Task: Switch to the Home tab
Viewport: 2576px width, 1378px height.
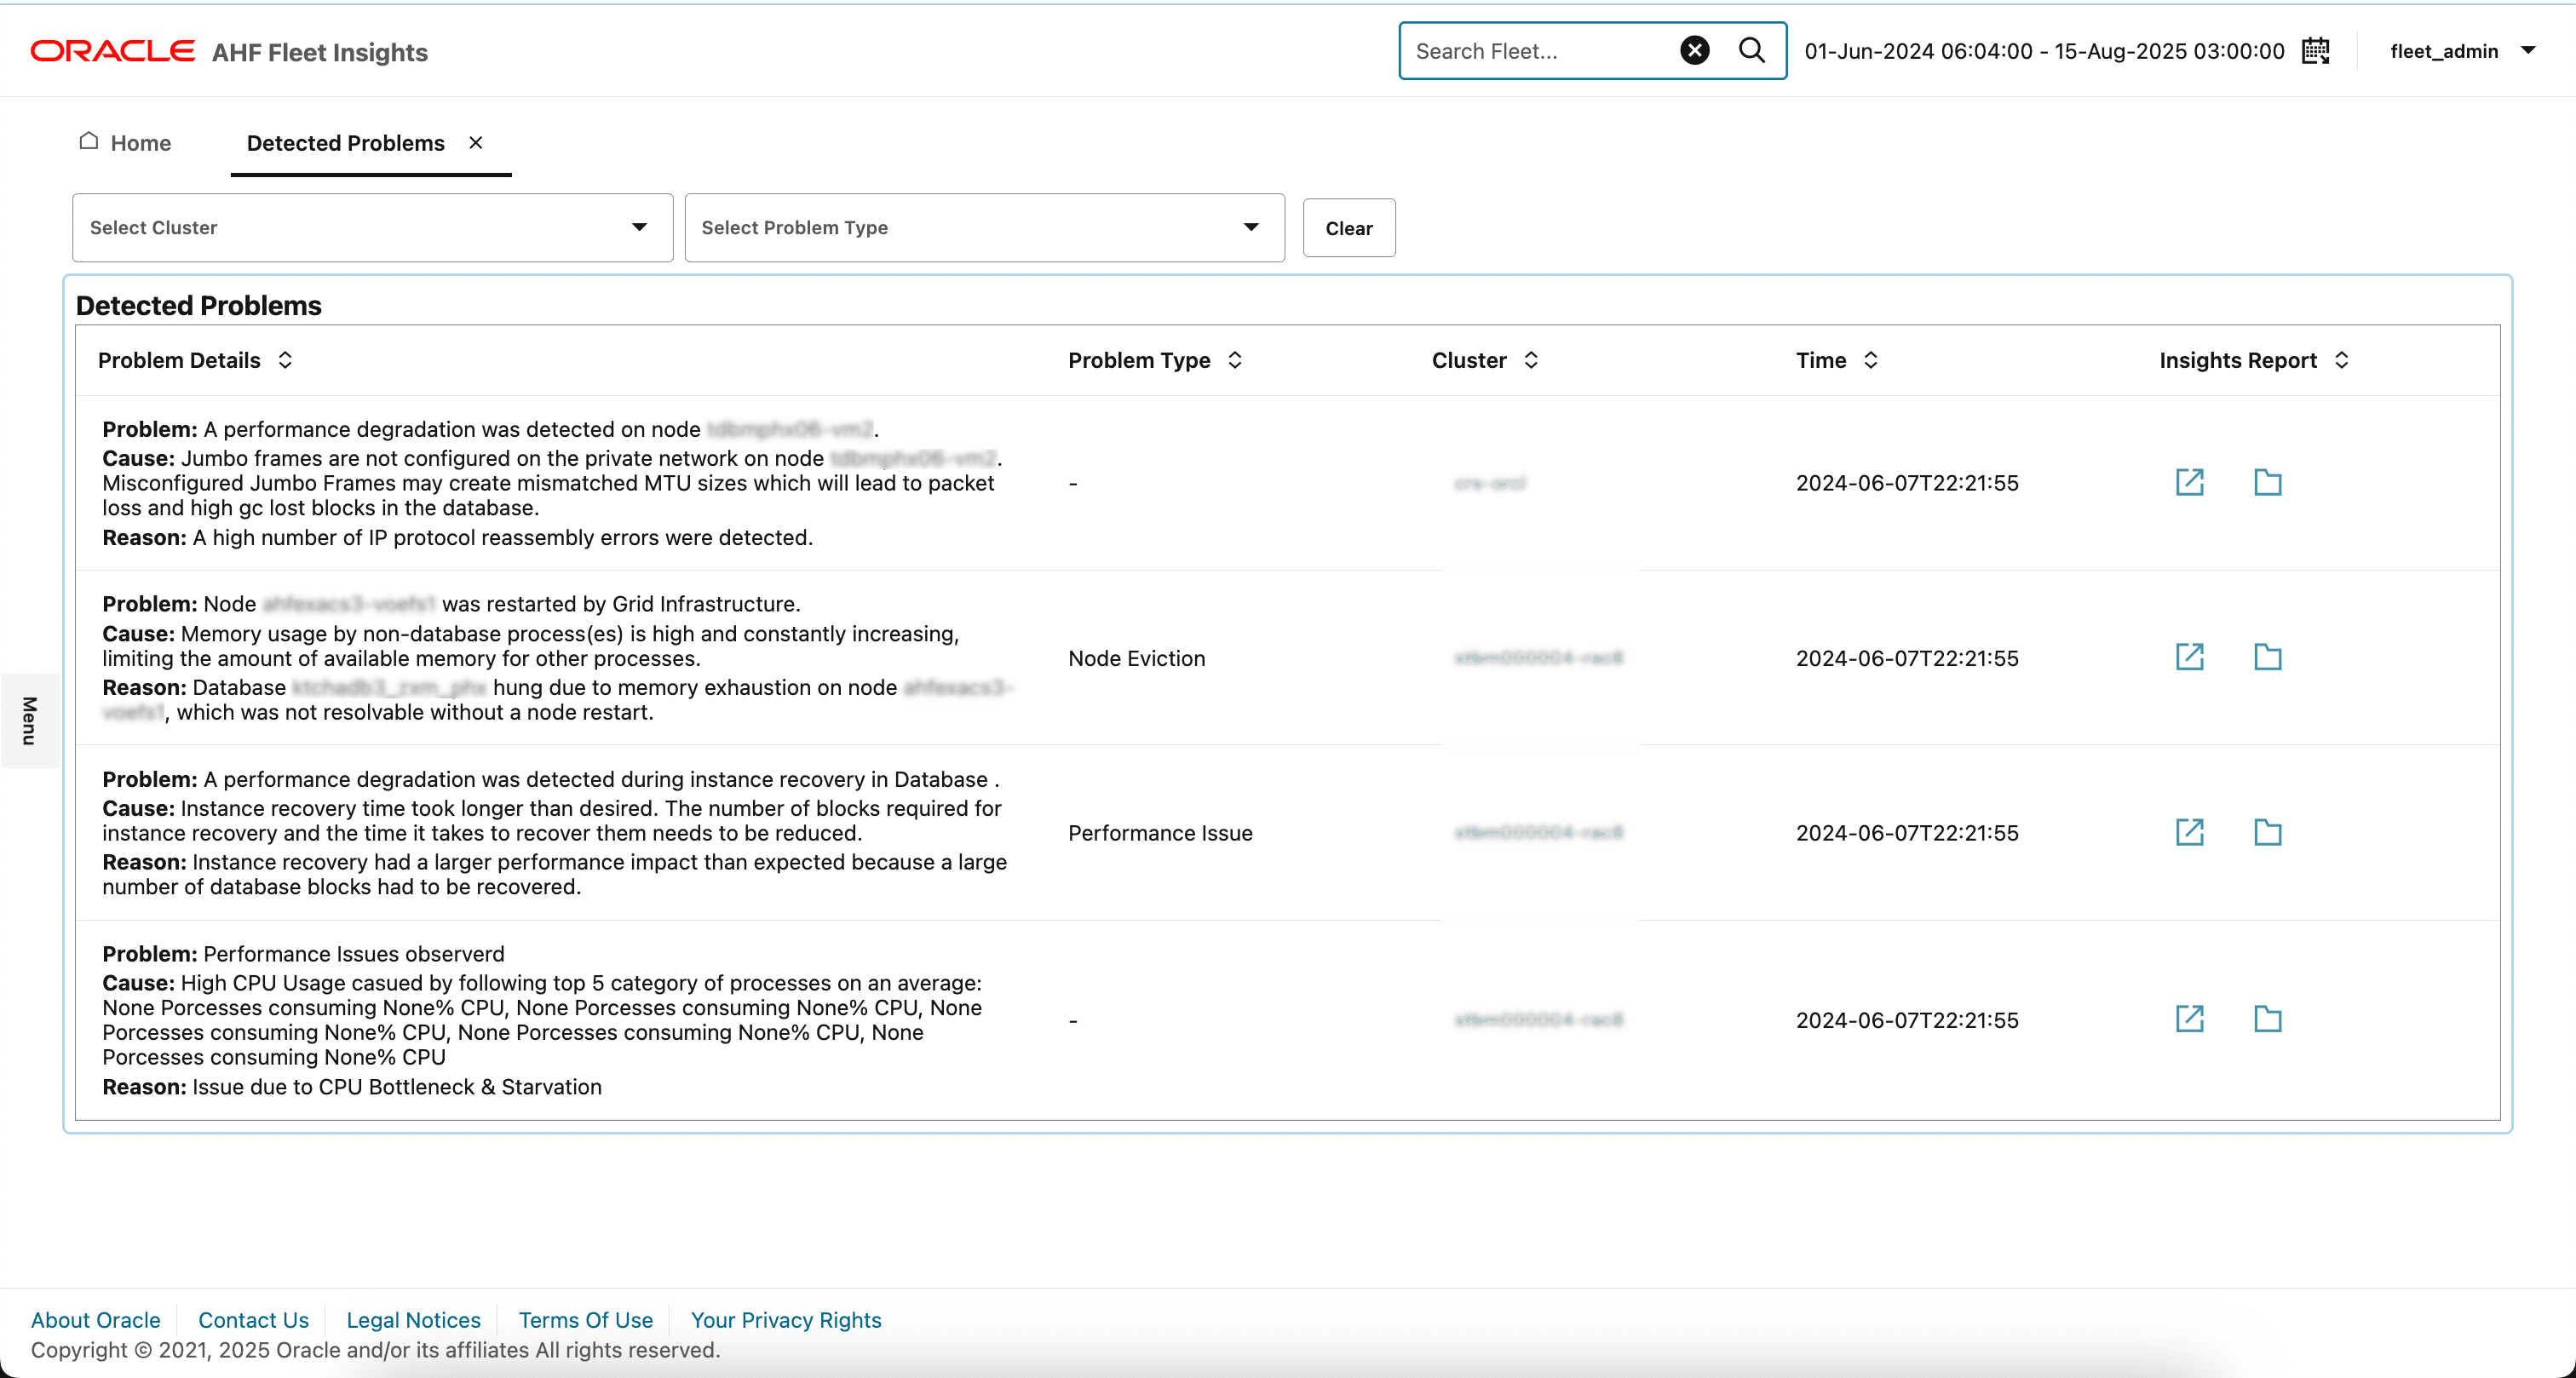Action: [x=140, y=143]
